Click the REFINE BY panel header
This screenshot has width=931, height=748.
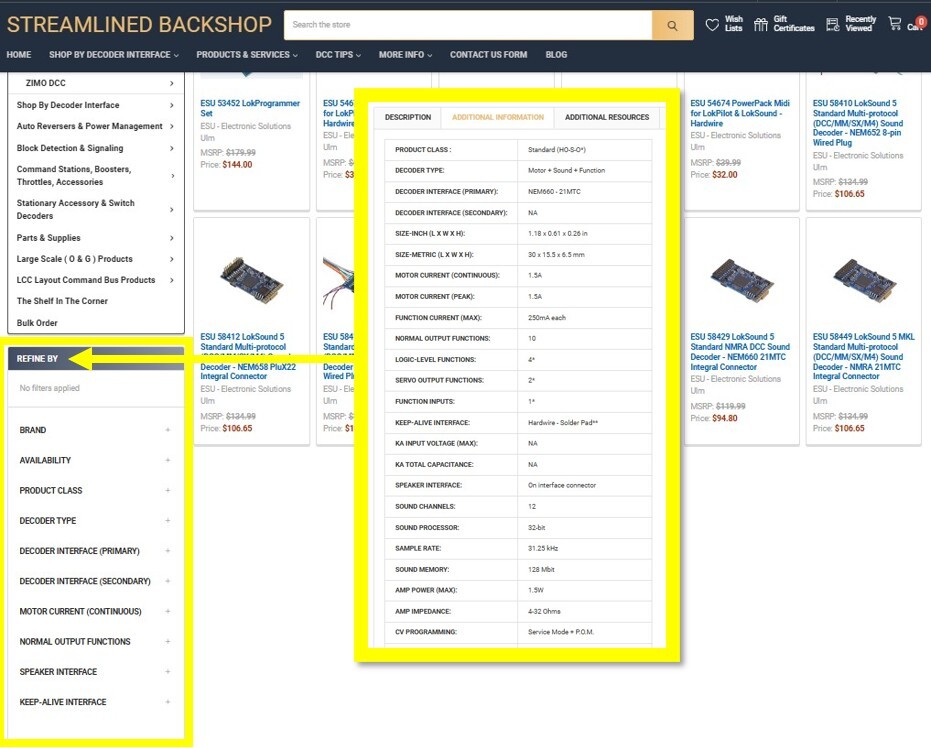[x=96, y=359]
